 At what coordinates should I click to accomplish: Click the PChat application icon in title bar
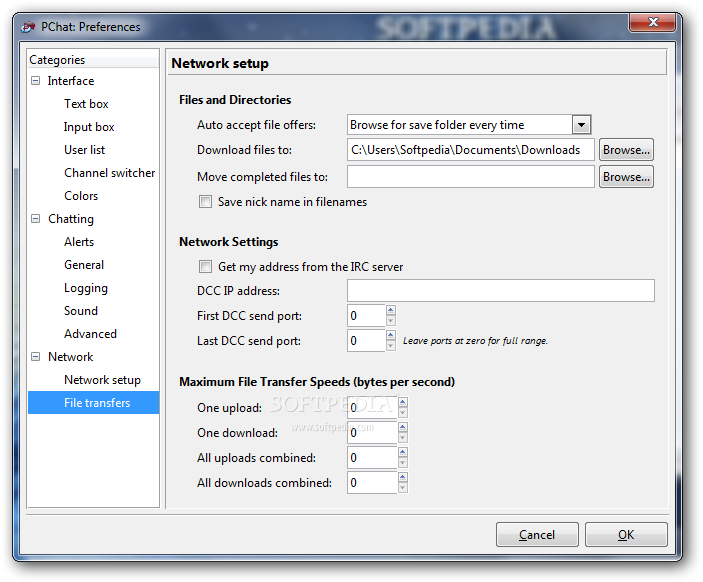(28, 27)
